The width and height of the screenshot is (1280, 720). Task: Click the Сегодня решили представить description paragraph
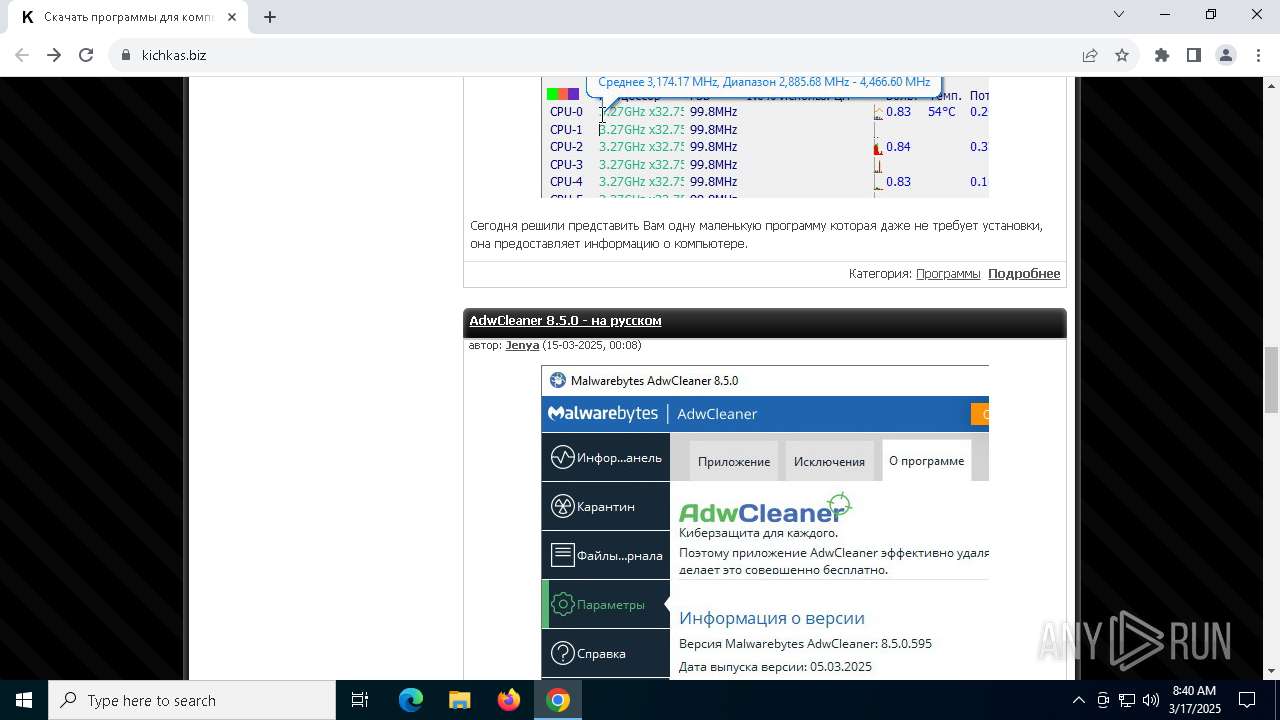tap(757, 234)
